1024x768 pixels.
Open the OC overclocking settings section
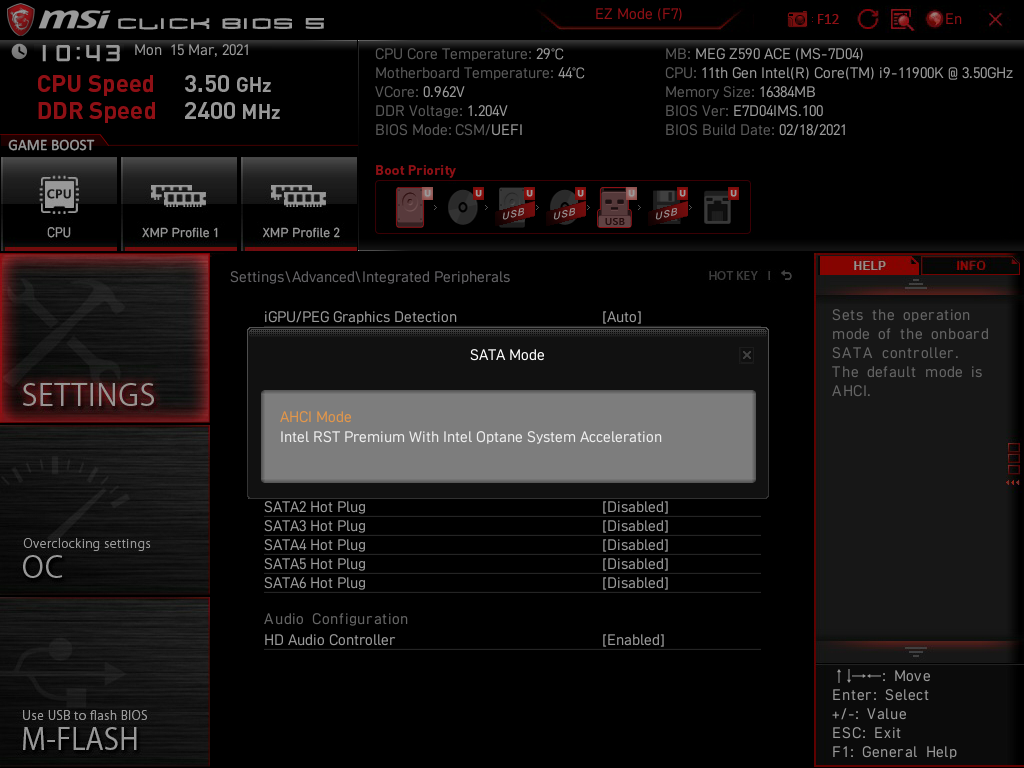click(104, 511)
